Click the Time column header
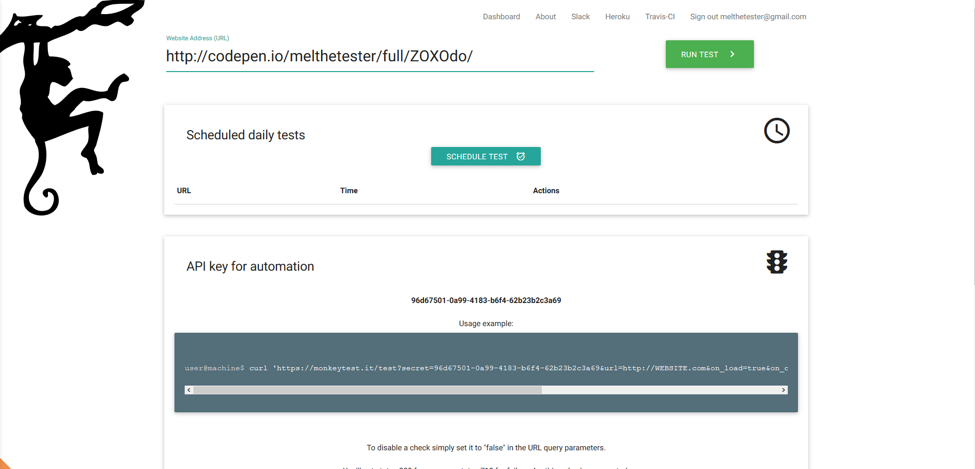 coord(349,190)
